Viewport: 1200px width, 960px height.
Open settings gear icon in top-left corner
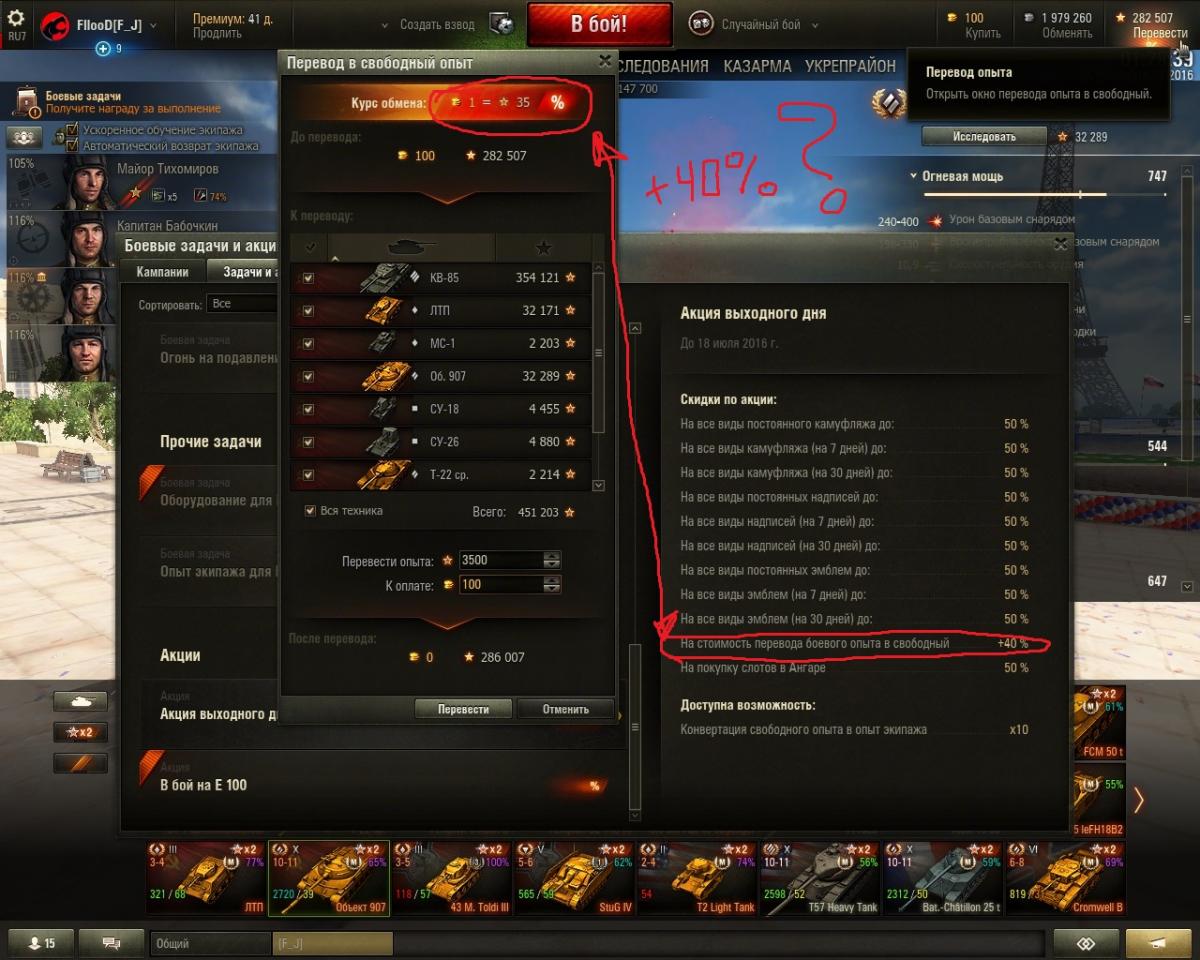coord(16,18)
